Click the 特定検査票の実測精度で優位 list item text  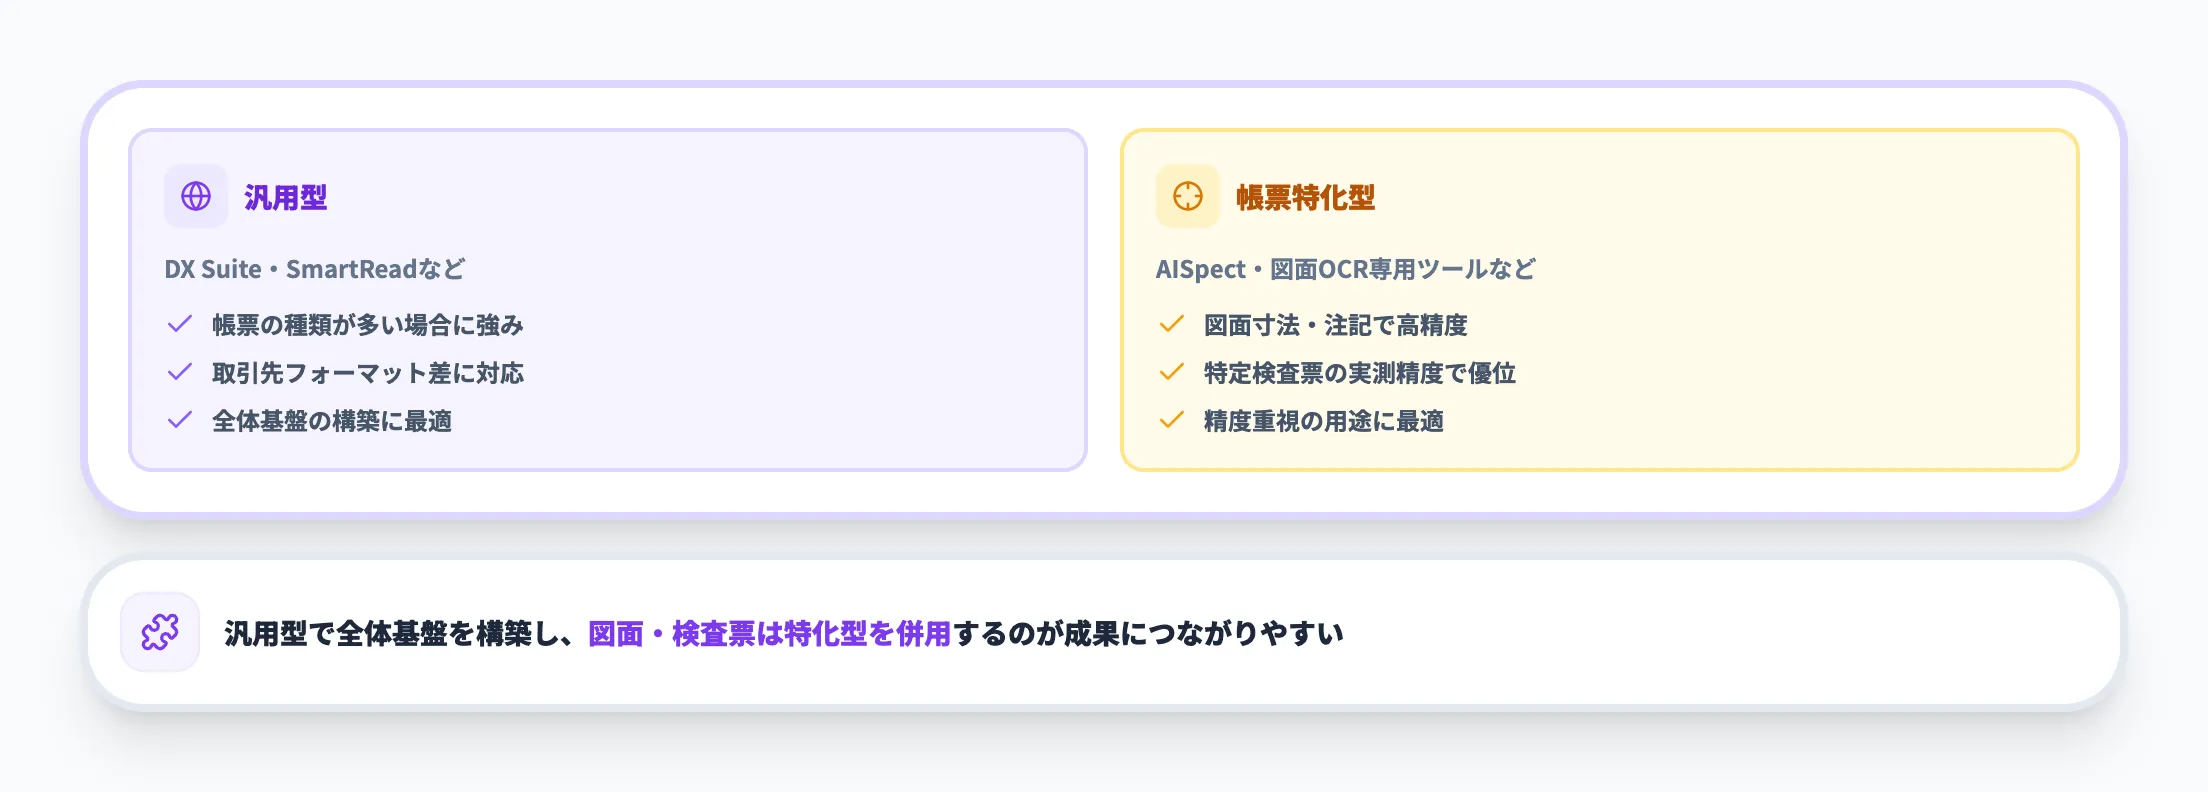click(x=1359, y=373)
